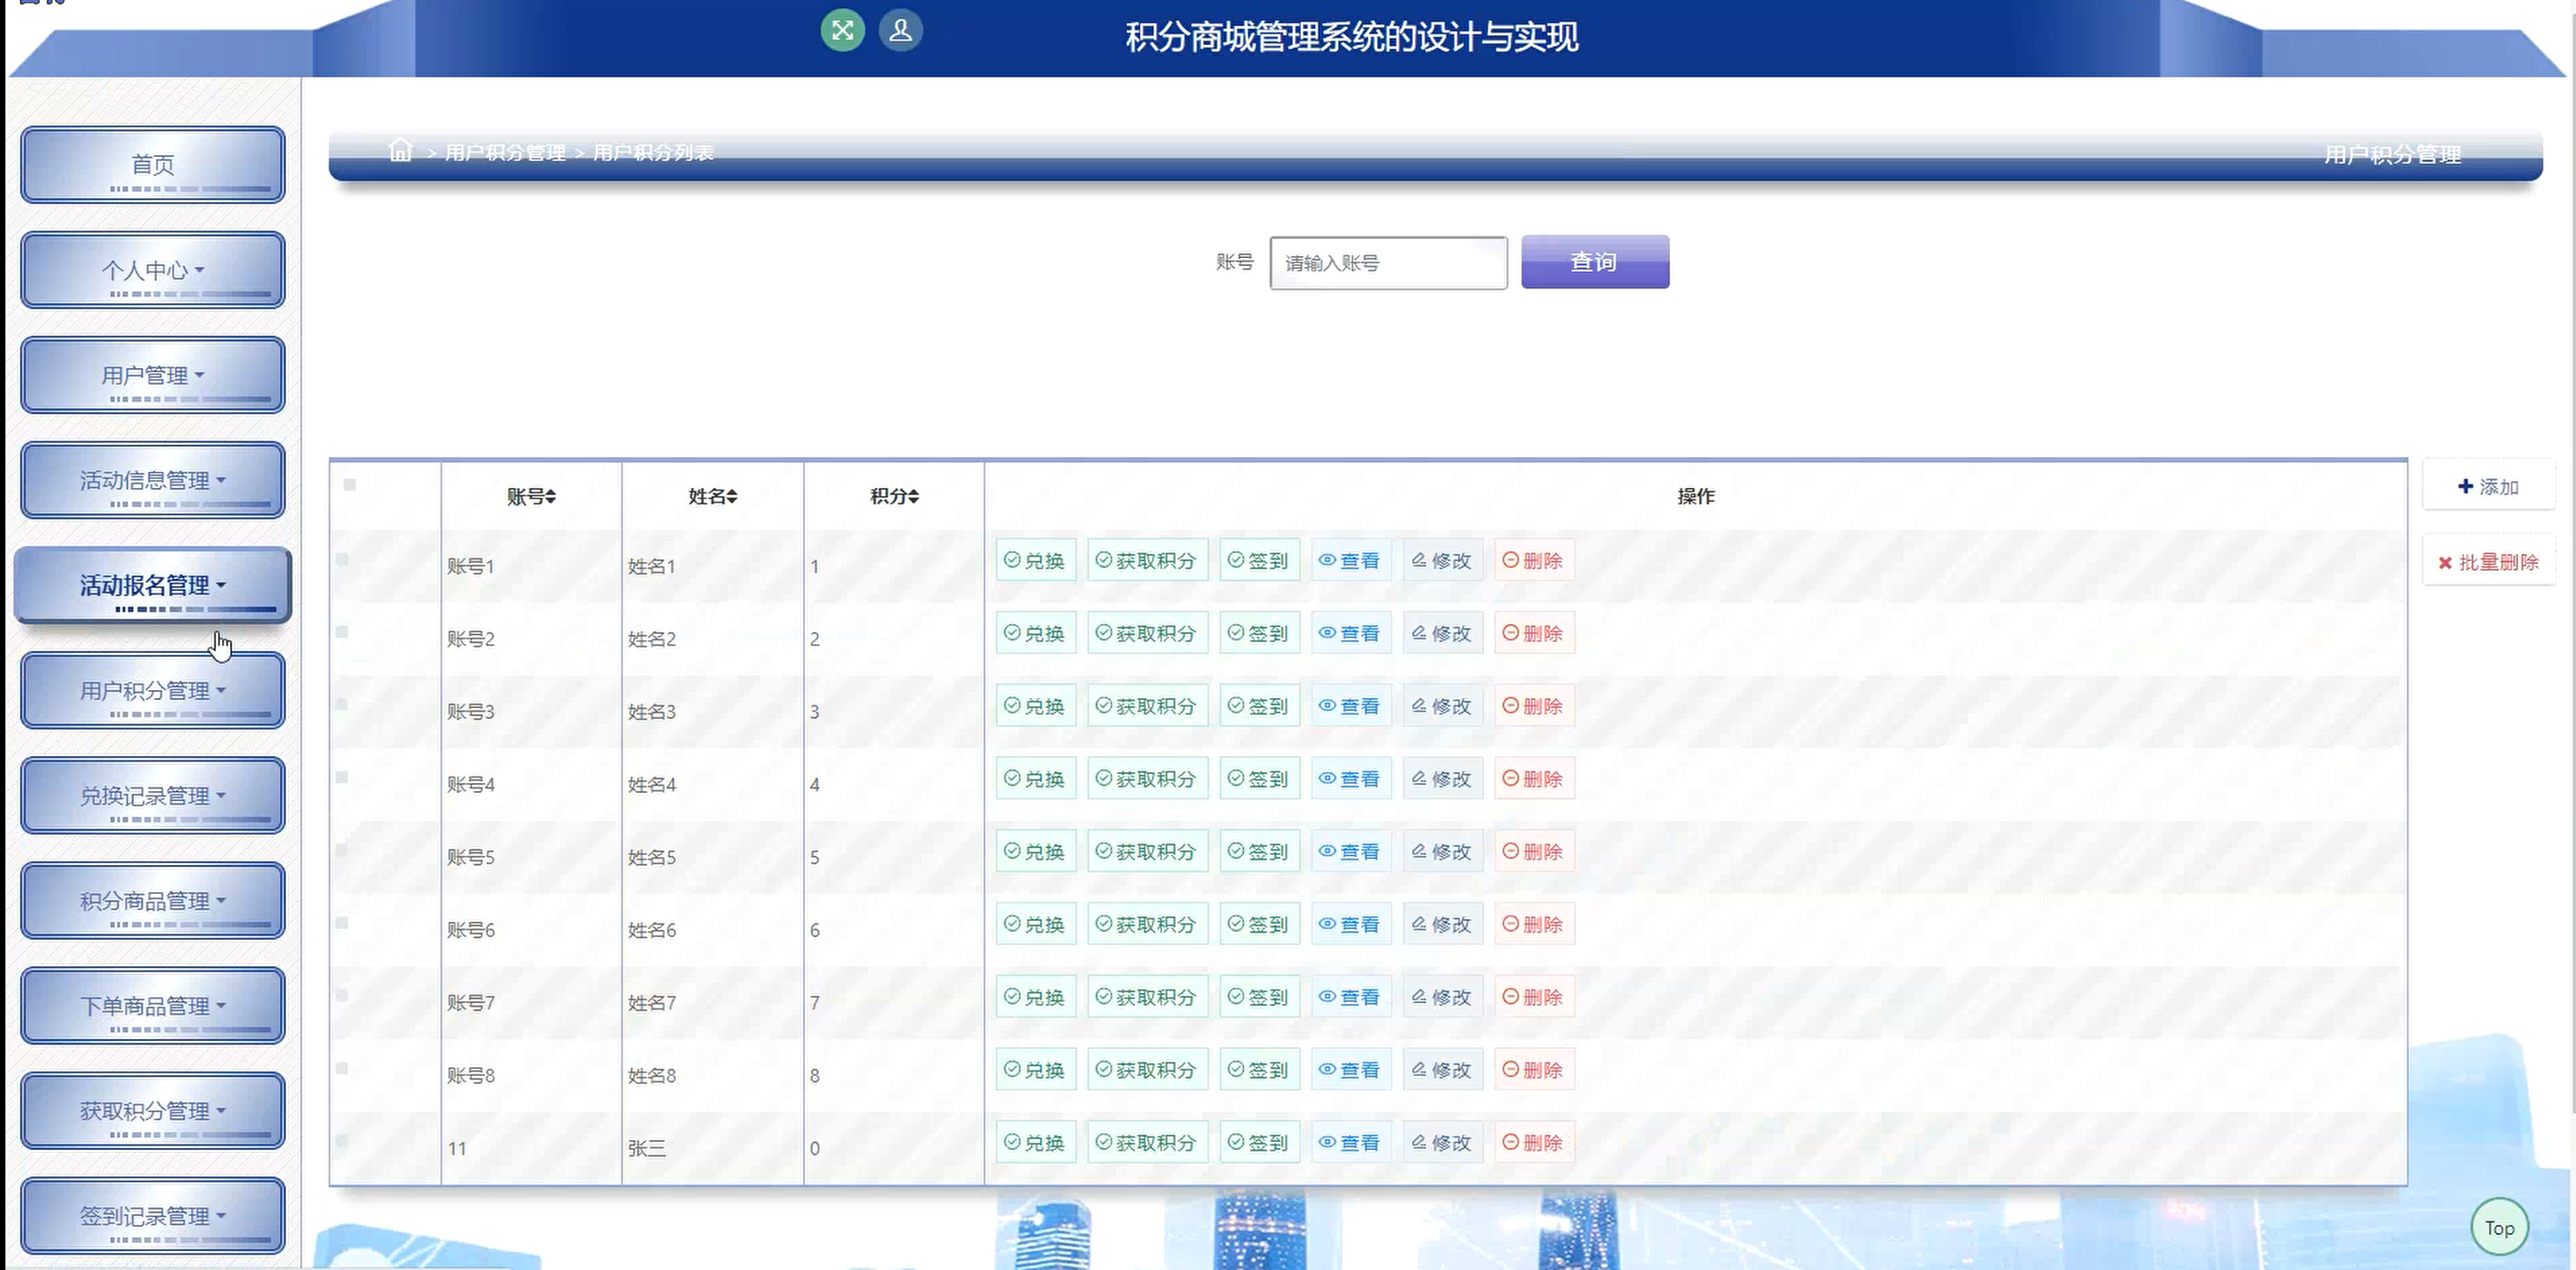Click 用户积分管理 breadcrumb link
The image size is (2576, 1270).
(x=505, y=152)
